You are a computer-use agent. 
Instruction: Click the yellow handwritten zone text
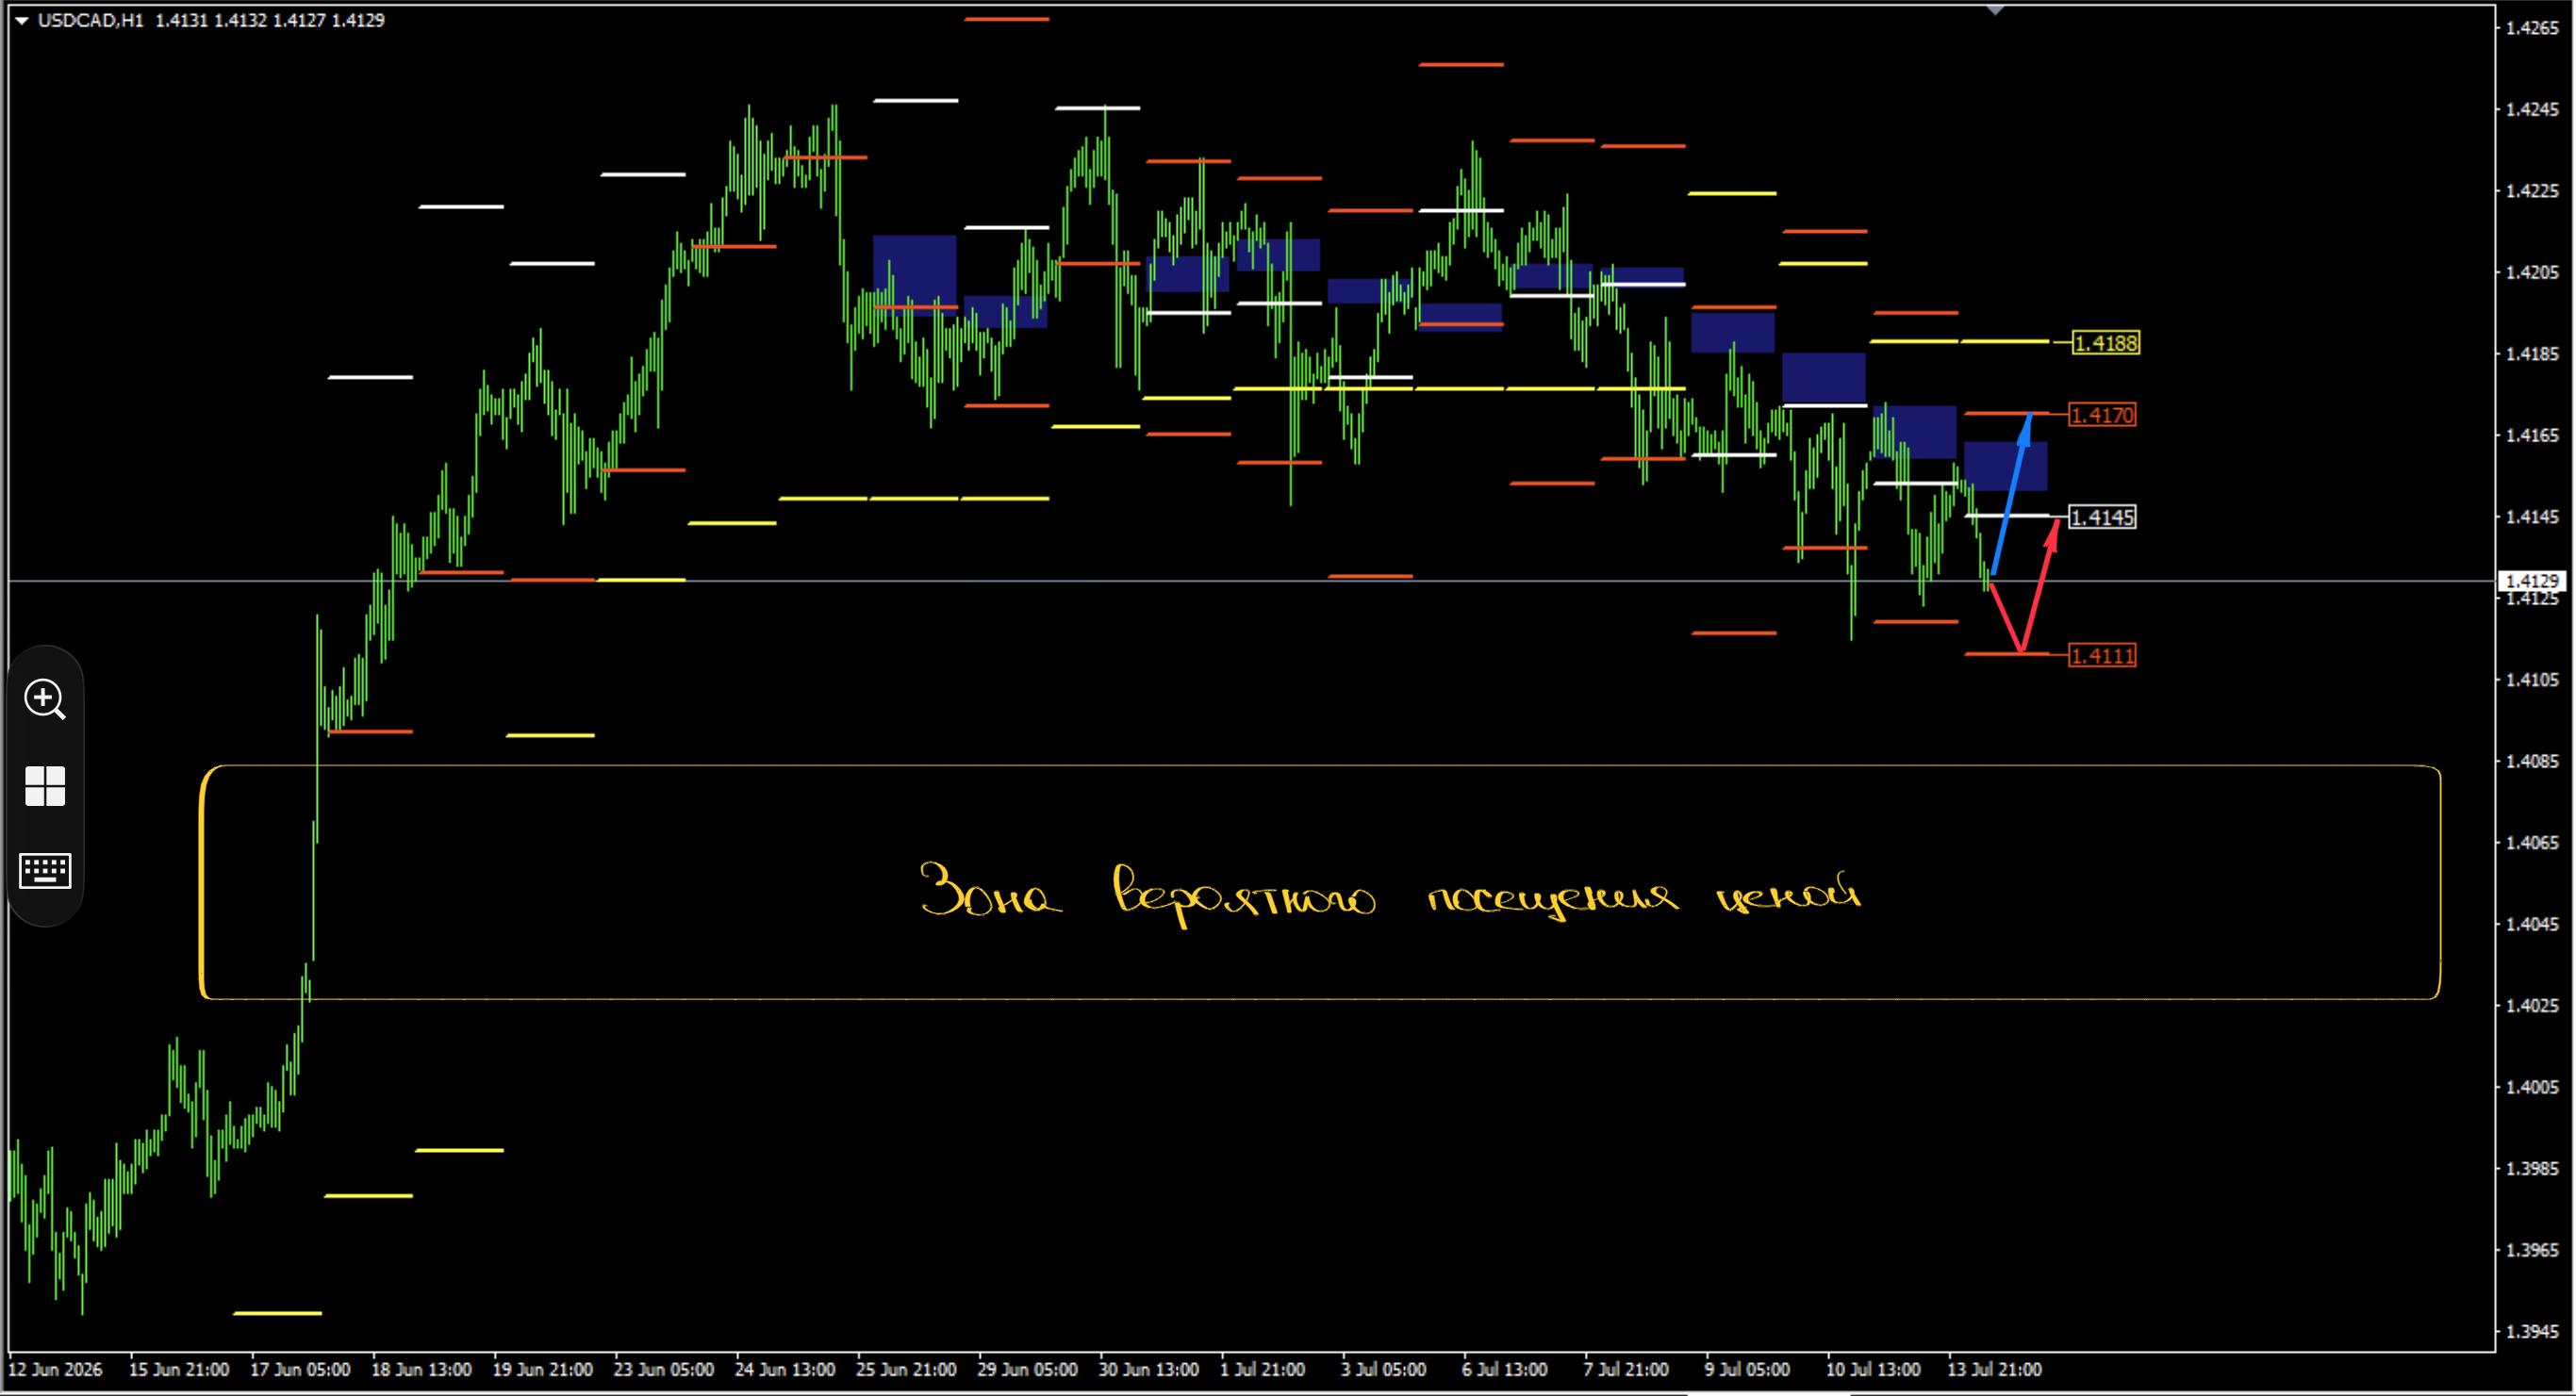pyautogui.click(x=1390, y=892)
